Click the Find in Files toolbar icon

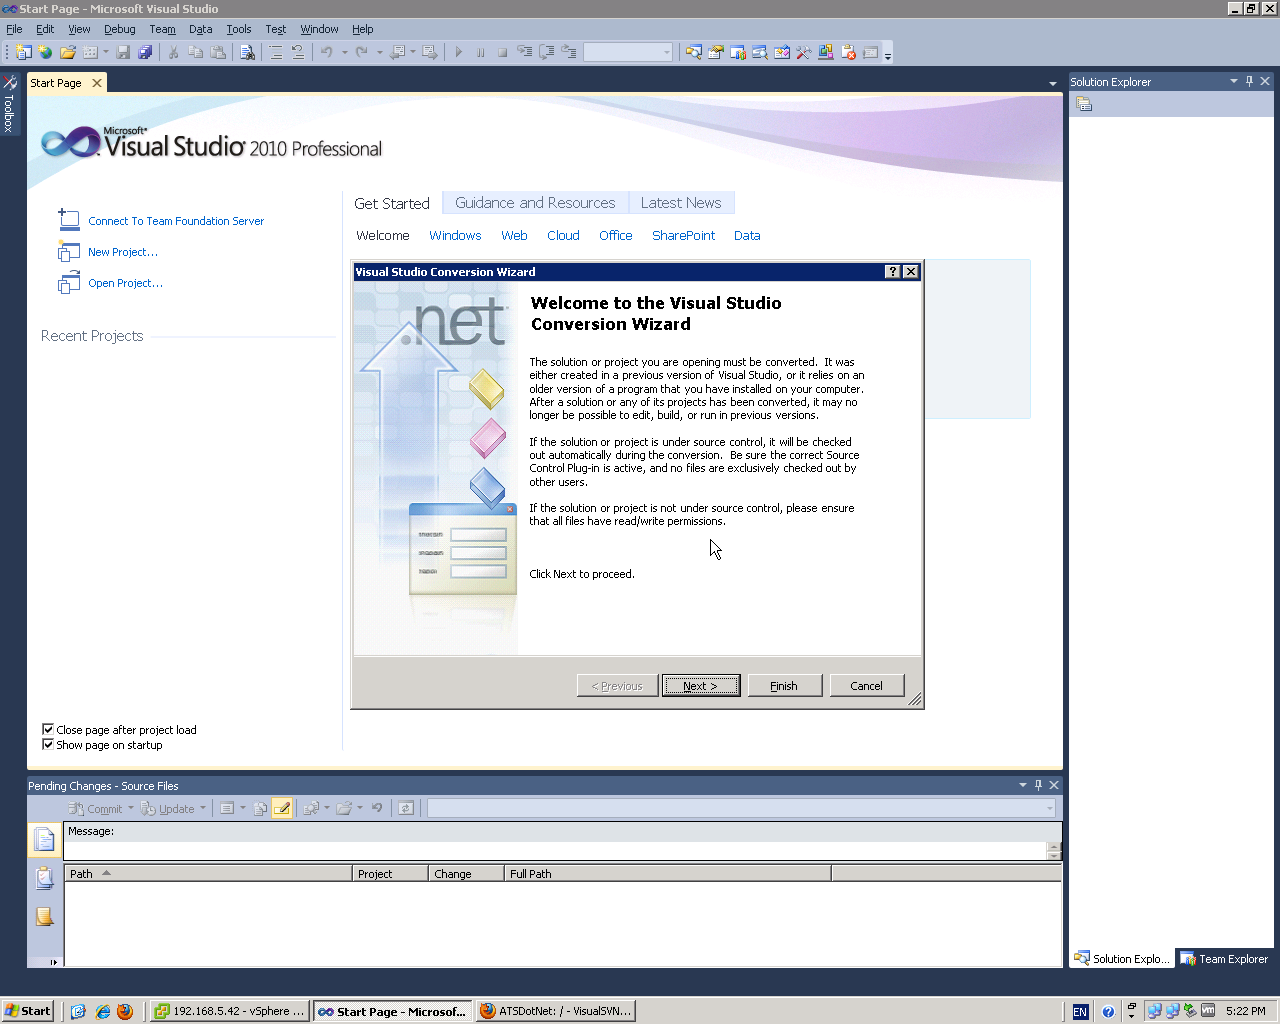247,52
